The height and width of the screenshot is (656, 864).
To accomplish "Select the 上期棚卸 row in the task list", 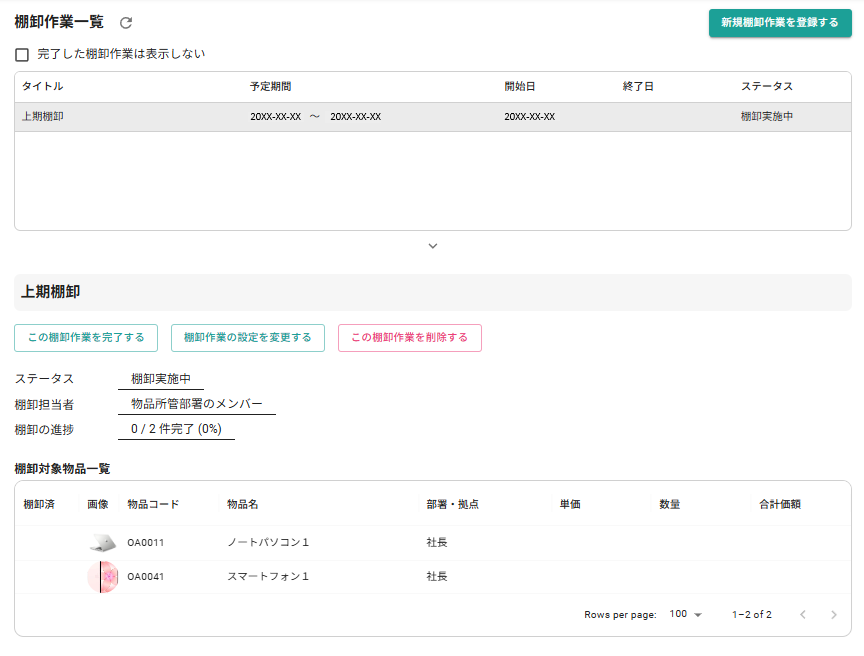I will [x=433, y=117].
